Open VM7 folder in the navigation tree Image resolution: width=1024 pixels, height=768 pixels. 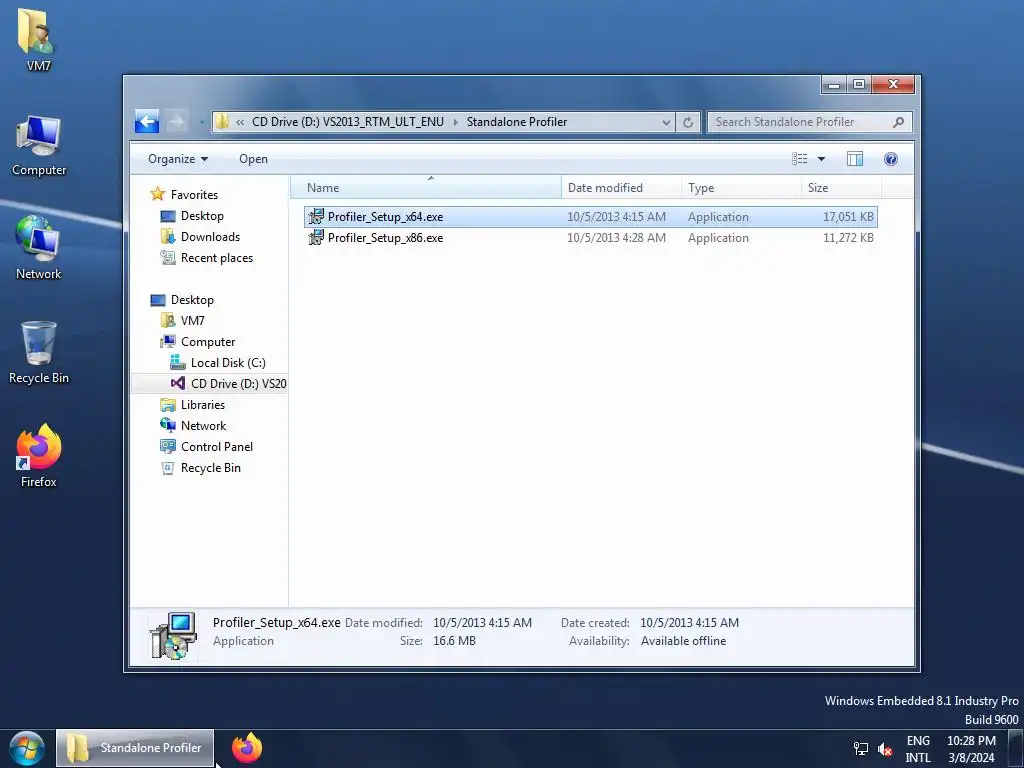[x=192, y=321]
